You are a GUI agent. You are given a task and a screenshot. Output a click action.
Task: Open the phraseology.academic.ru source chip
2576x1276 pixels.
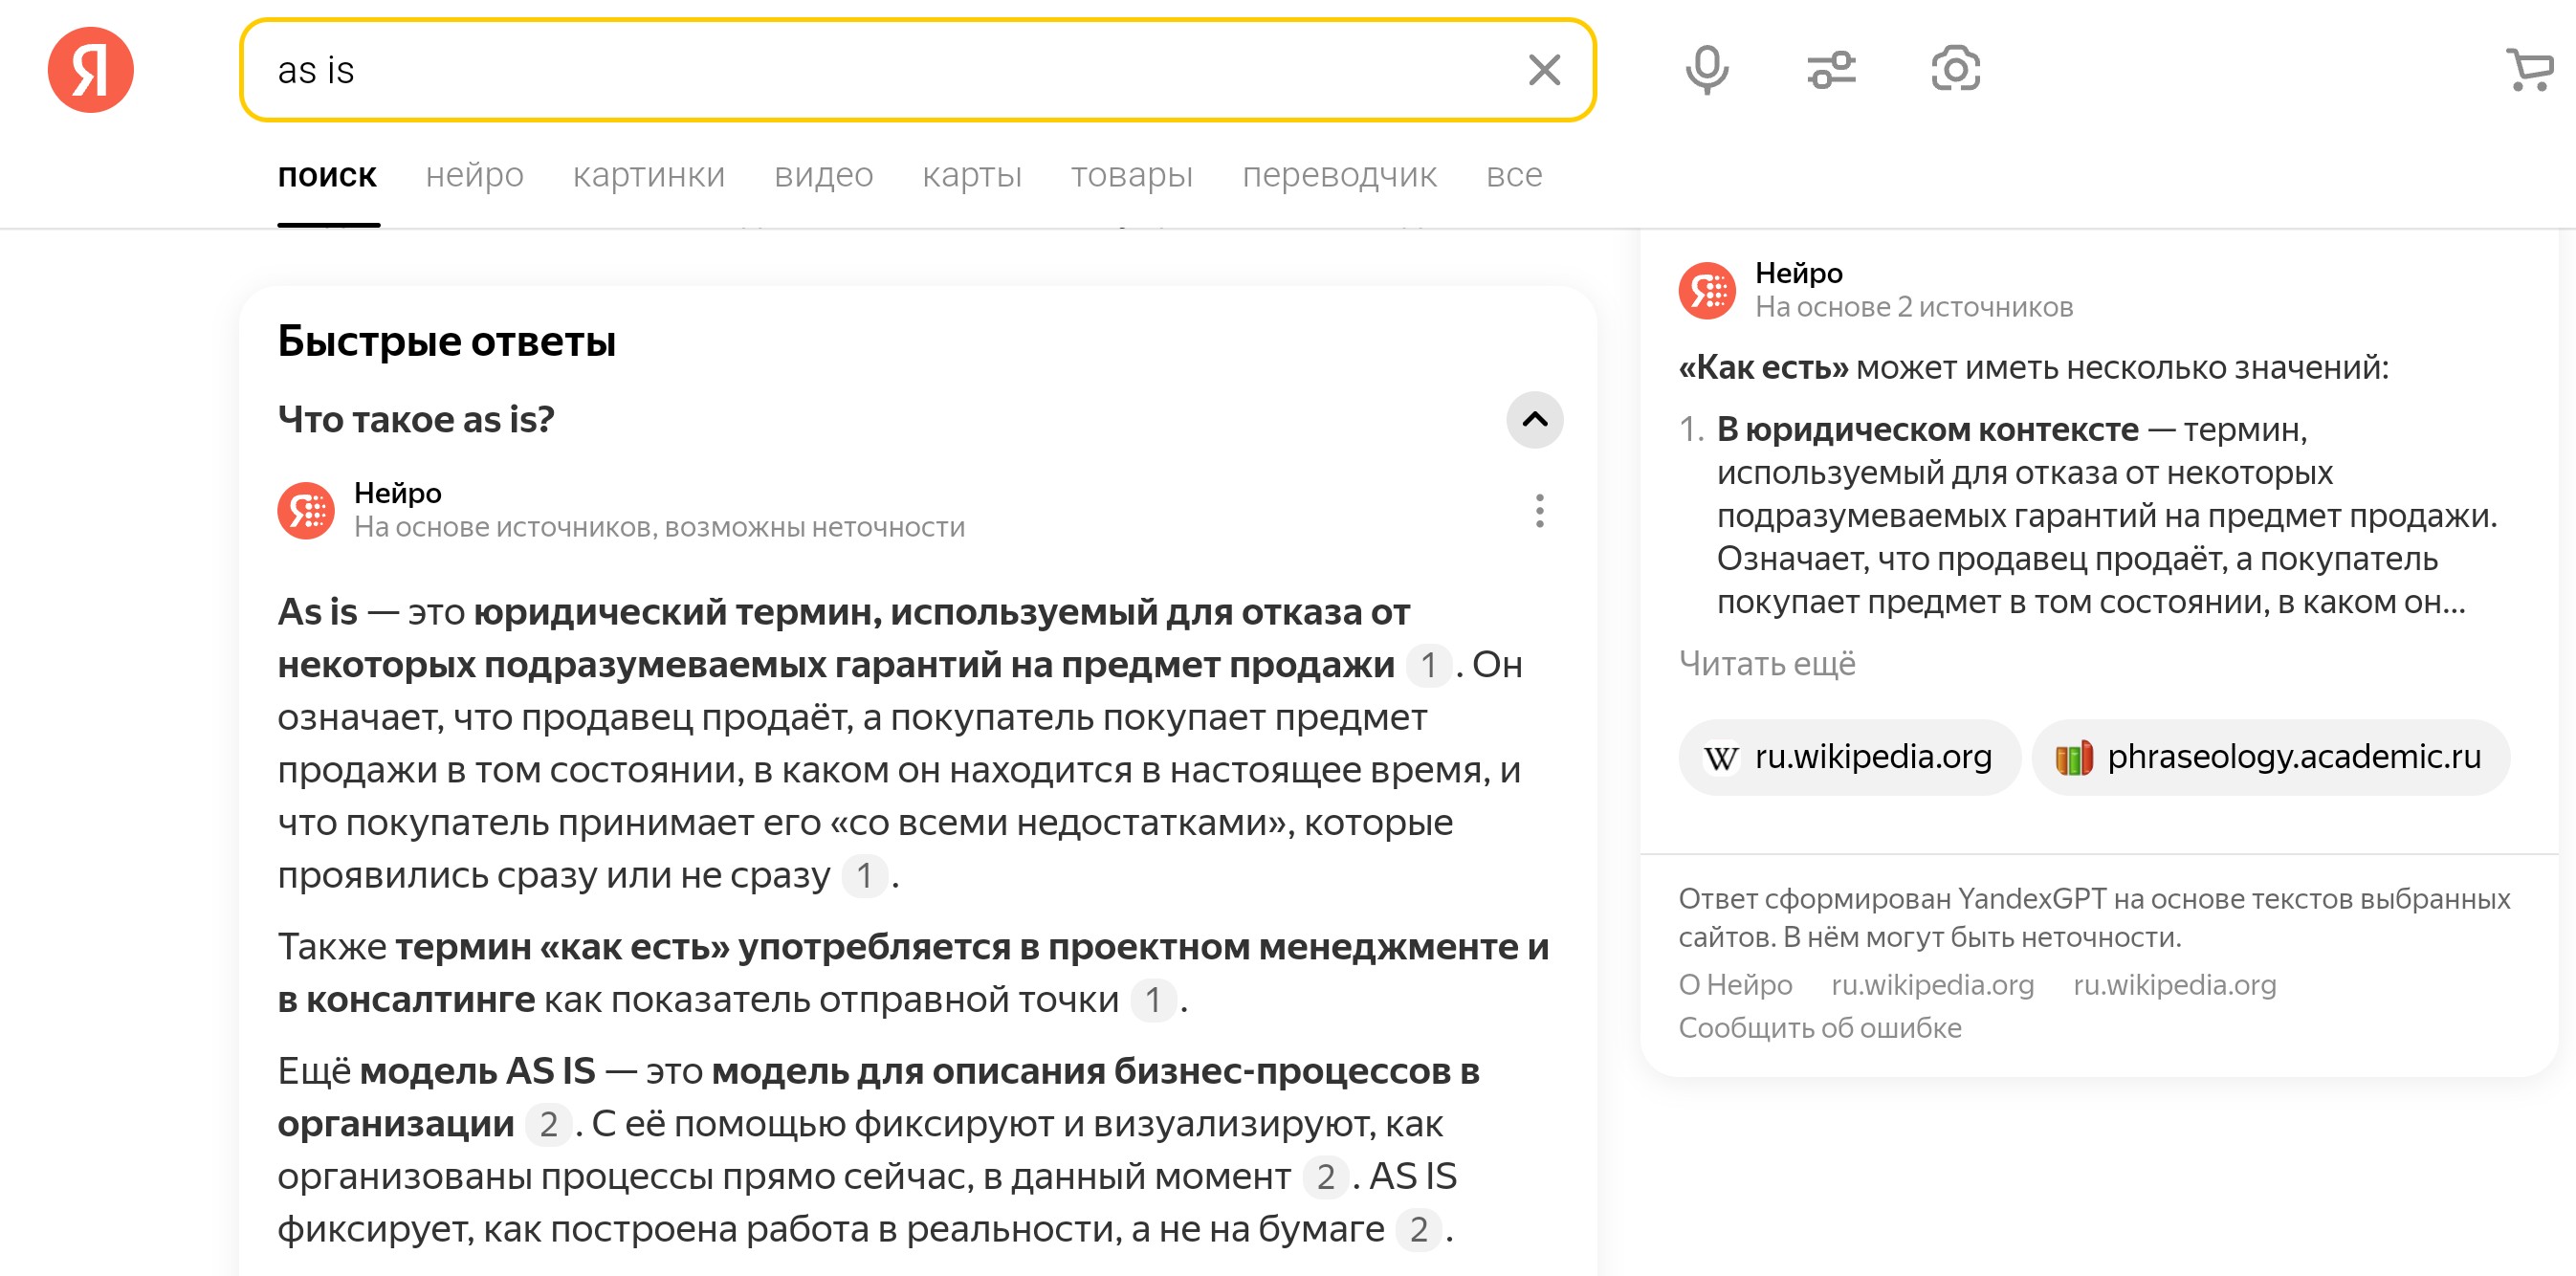click(x=2270, y=758)
